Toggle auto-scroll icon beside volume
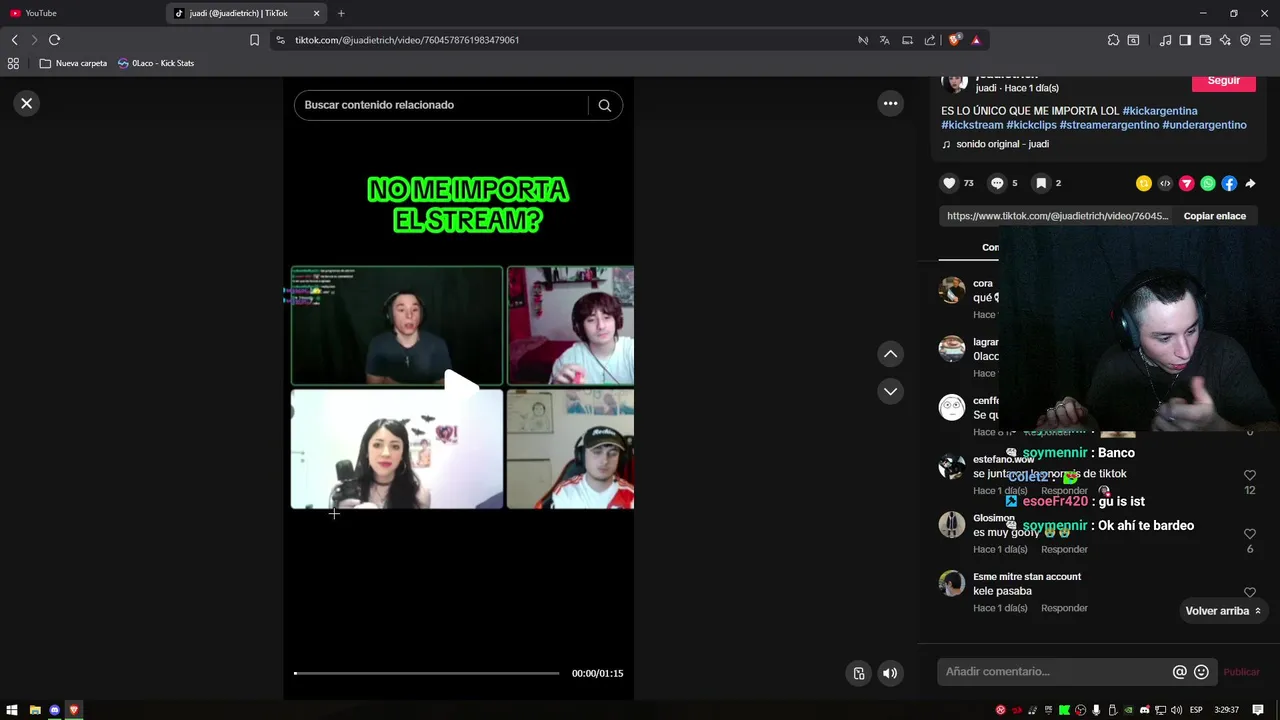The width and height of the screenshot is (1280, 720). 859,673
